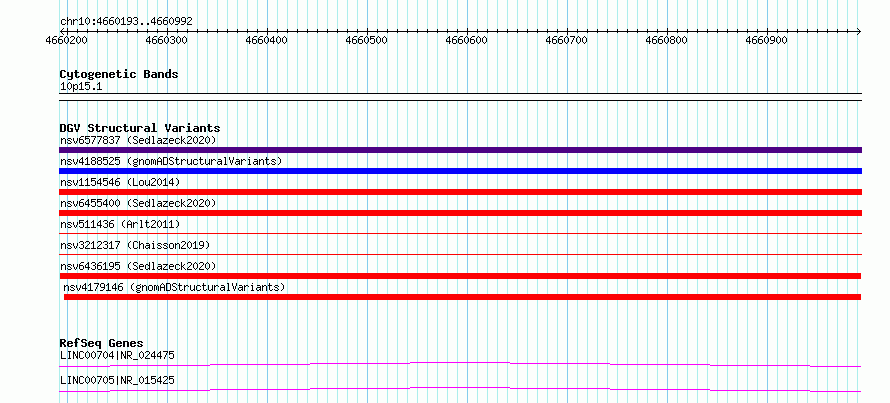Click ruler position 4660800
Image resolution: width=890 pixels, height=403 pixels.
coord(667,40)
